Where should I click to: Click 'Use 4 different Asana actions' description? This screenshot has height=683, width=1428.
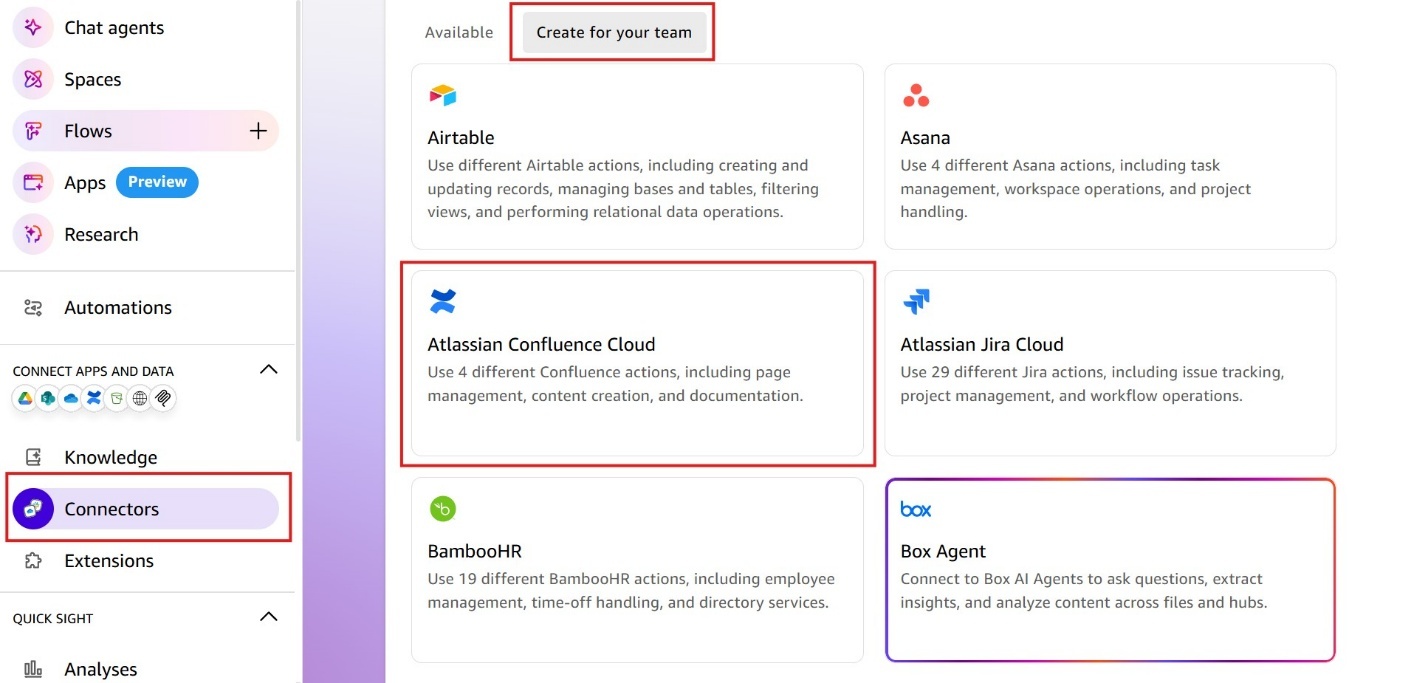[x=1076, y=189]
